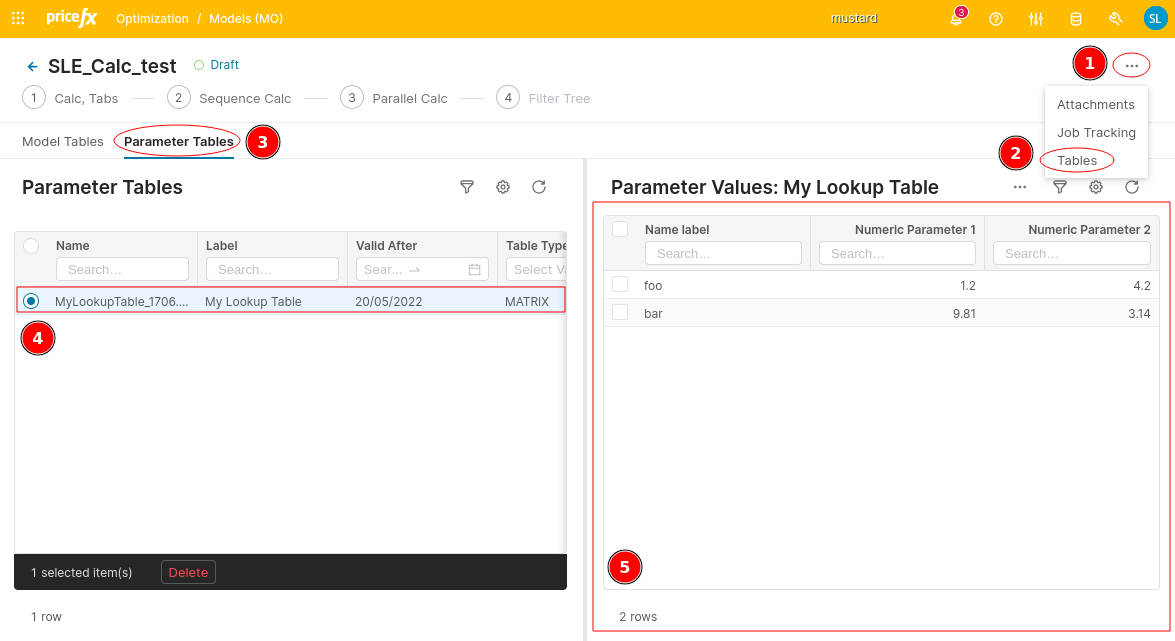Switch to the Model Tables tab
1175x641 pixels.
[63, 142]
